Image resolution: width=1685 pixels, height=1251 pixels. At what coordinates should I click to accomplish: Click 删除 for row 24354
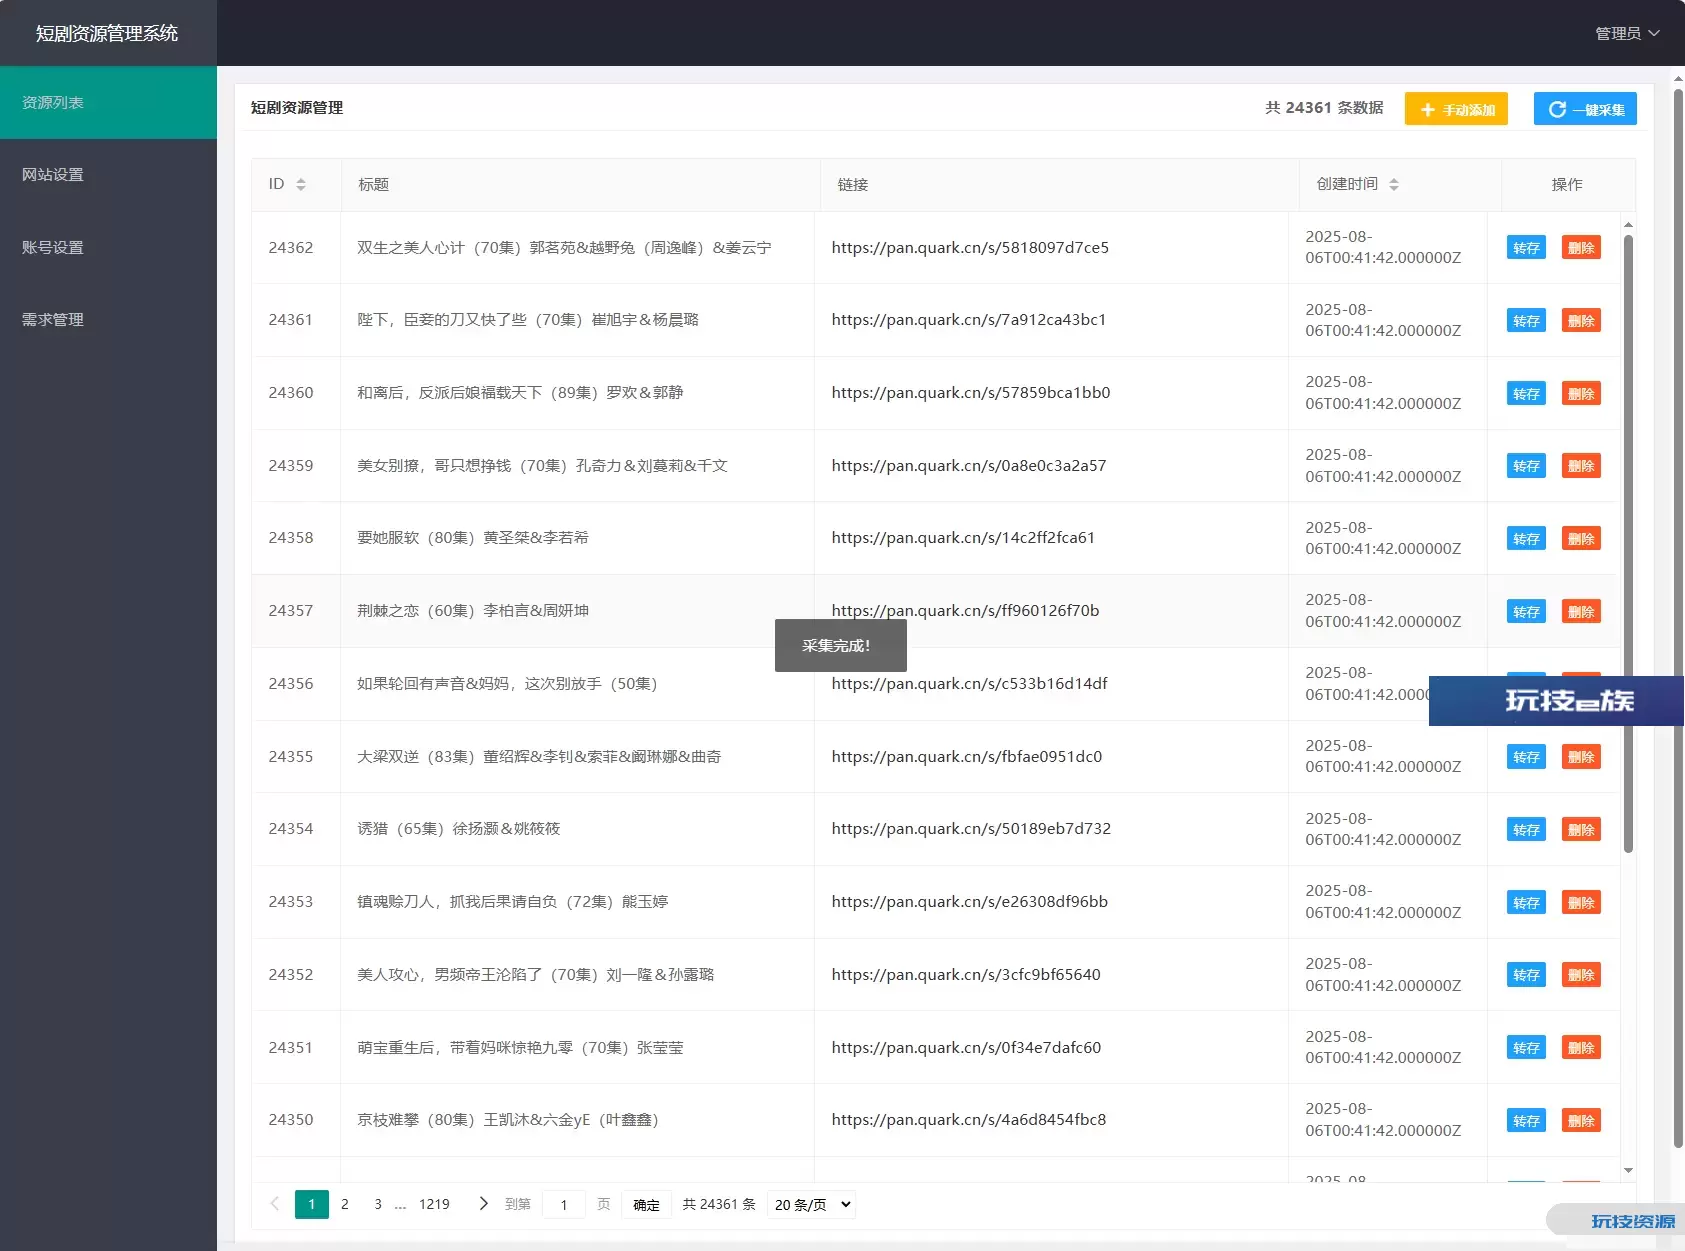pos(1581,830)
